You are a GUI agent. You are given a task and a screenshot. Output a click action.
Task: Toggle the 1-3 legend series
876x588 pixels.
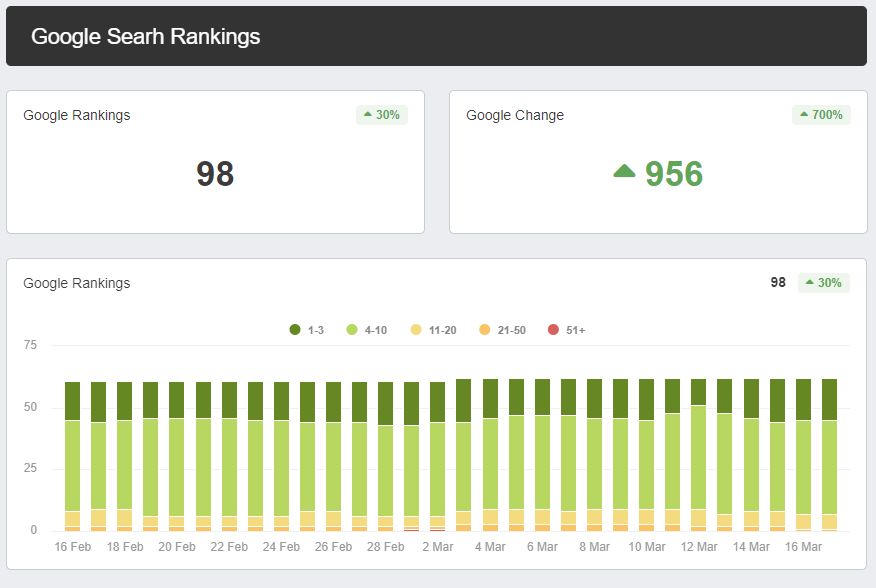click(307, 330)
